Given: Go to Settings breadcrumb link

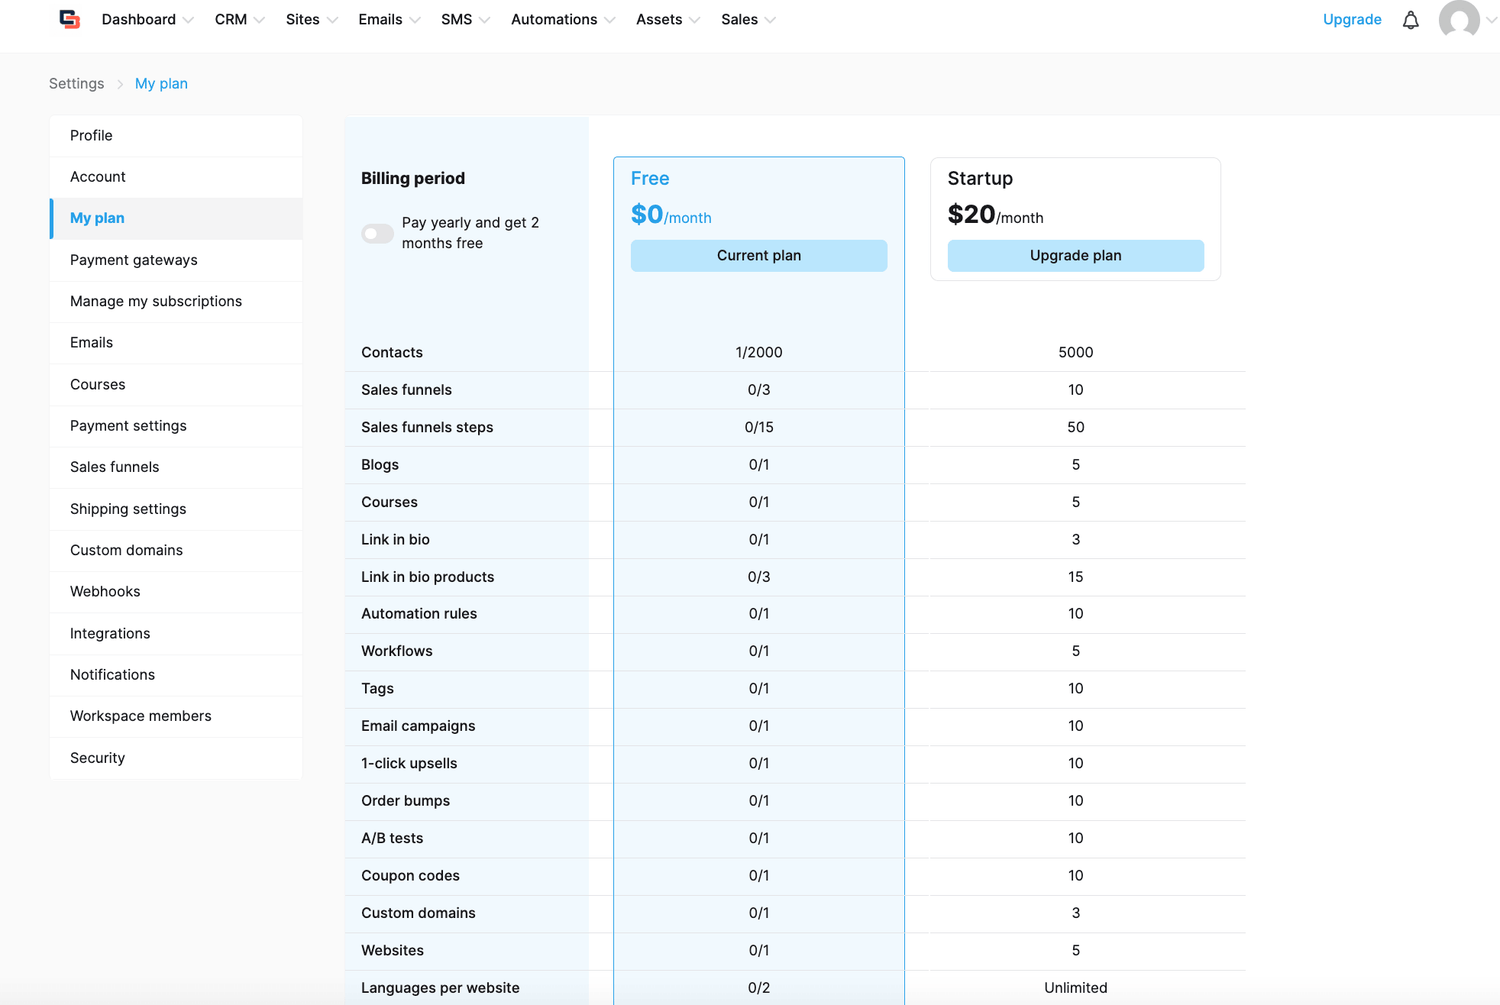Looking at the screenshot, I should (x=77, y=84).
